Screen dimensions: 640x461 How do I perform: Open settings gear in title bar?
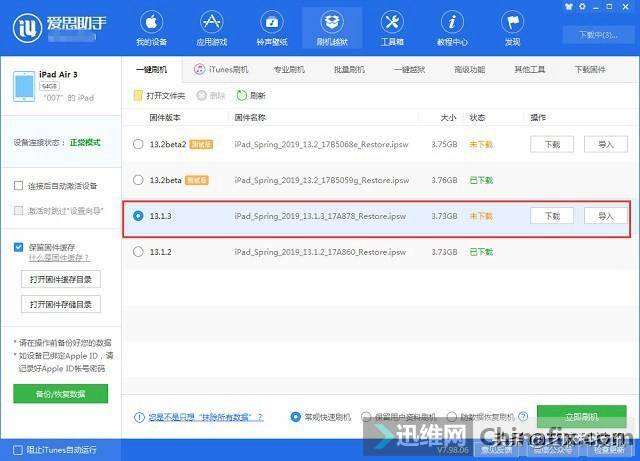pos(582,7)
